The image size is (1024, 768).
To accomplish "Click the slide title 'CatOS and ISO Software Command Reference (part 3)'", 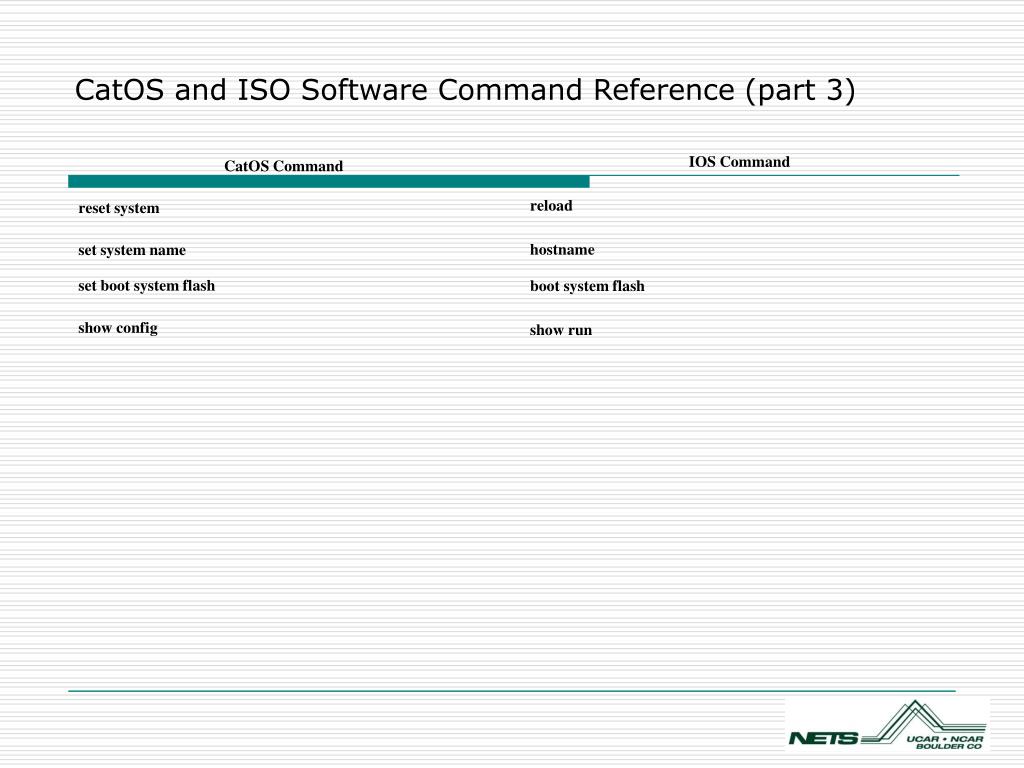I will point(465,90).
